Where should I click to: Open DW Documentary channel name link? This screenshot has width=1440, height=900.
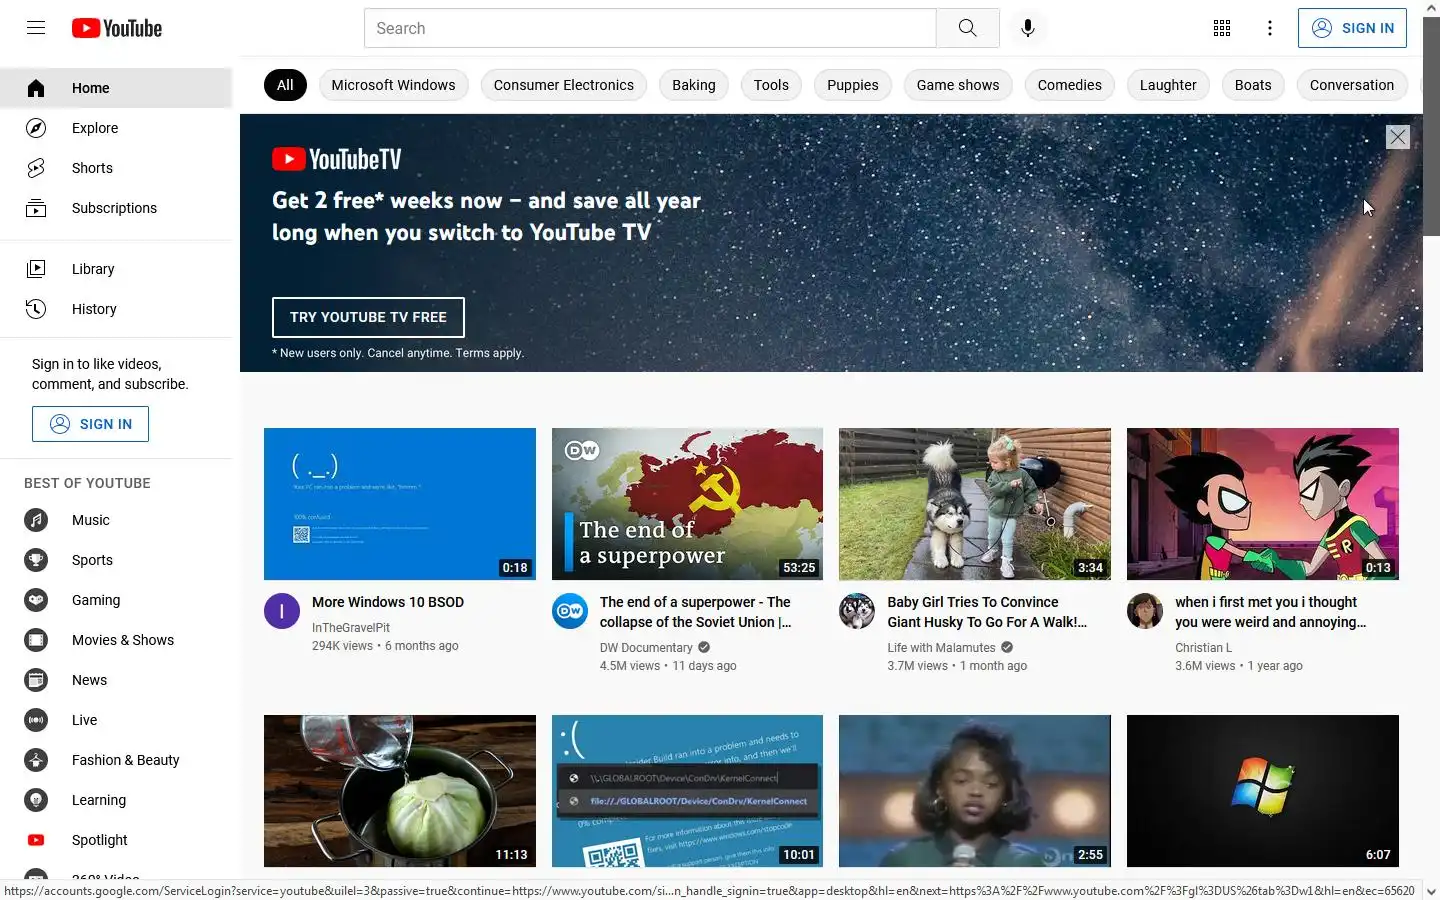646,648
